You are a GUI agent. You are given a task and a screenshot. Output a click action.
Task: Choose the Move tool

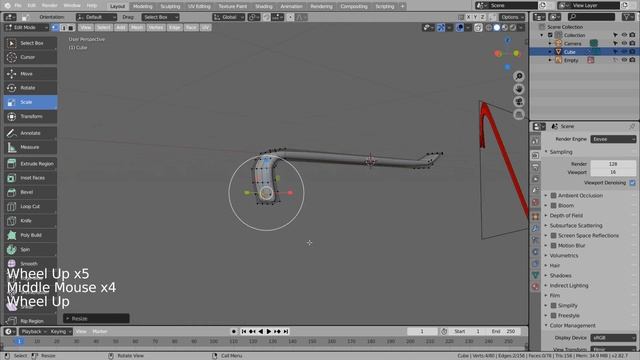point(31,73)
